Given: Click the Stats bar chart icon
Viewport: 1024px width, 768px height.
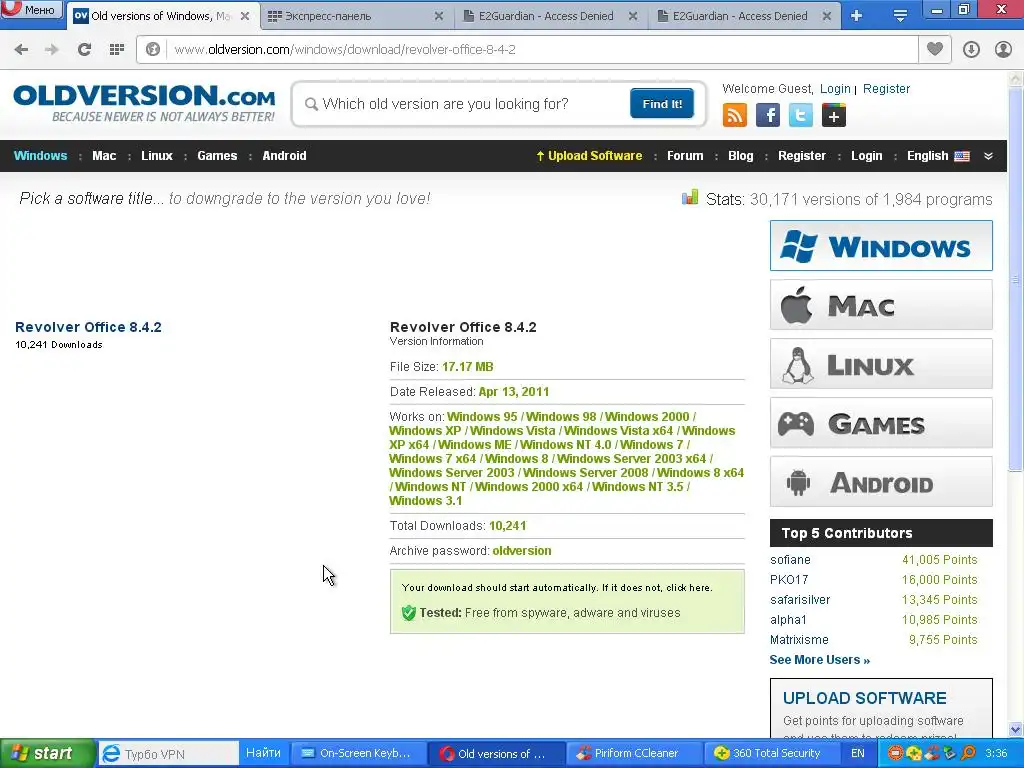Looking at the screenshot, I should coord(690,197).
